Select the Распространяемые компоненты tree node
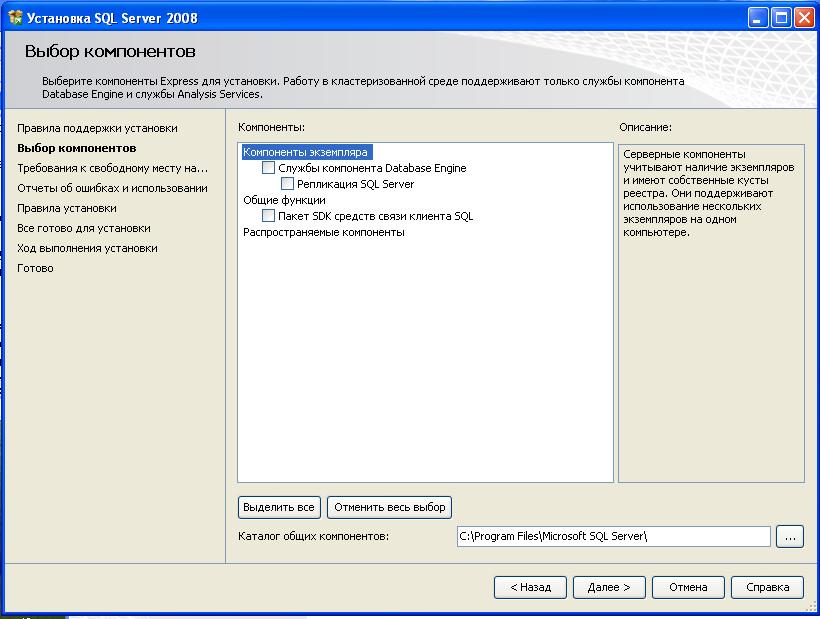 tap(324, 232)
